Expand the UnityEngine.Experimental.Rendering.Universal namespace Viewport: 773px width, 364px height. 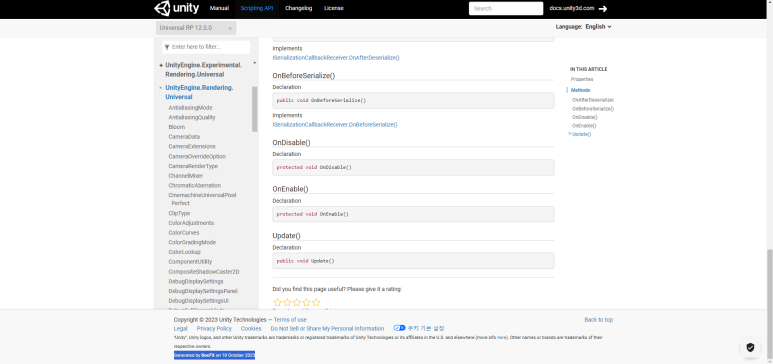[x=161, y=65]
